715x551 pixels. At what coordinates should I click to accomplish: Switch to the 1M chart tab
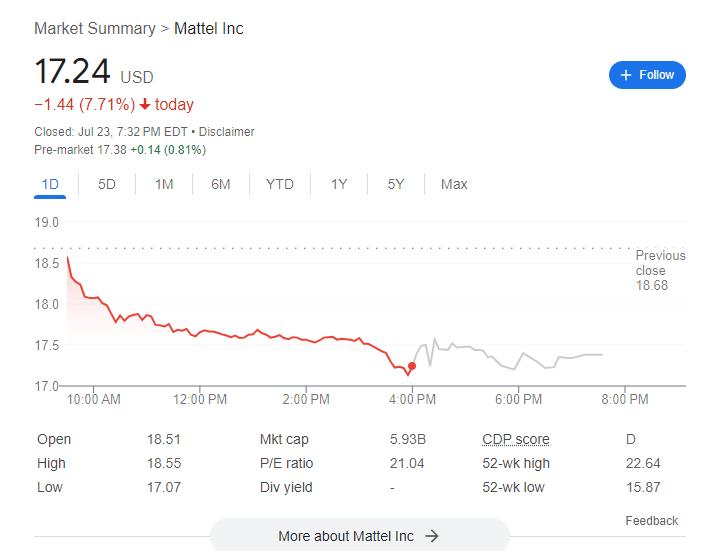click(x=164, y=184)
